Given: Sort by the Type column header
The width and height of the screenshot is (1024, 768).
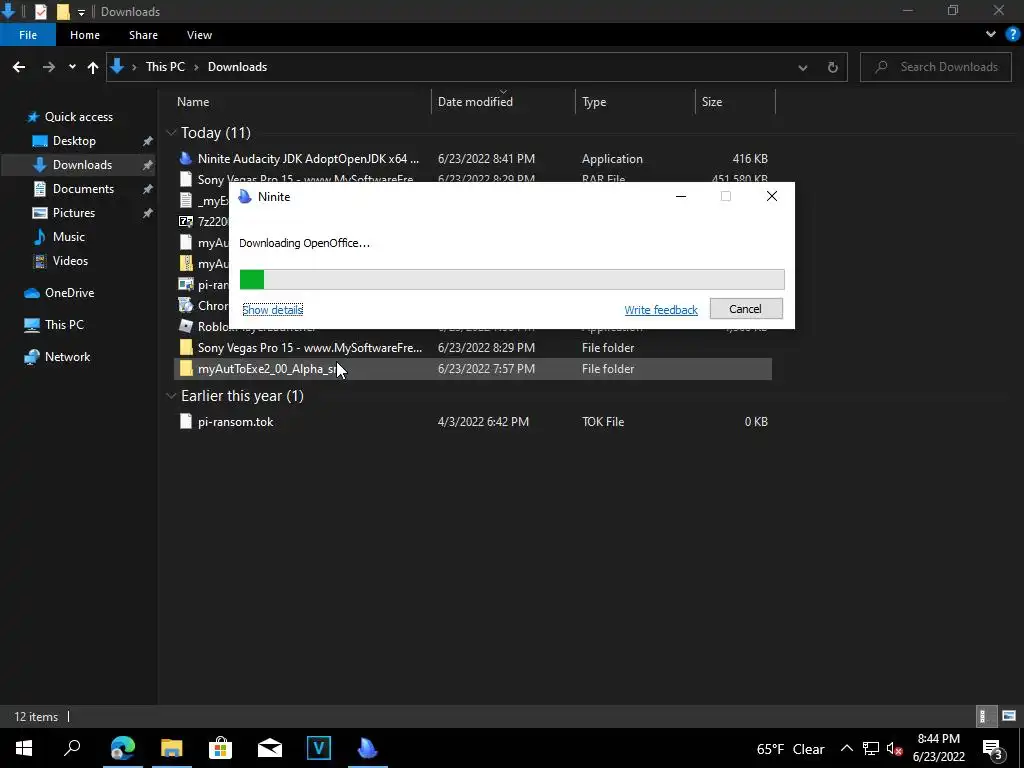Looking at the screenshot, I should (x=594, y=102).
